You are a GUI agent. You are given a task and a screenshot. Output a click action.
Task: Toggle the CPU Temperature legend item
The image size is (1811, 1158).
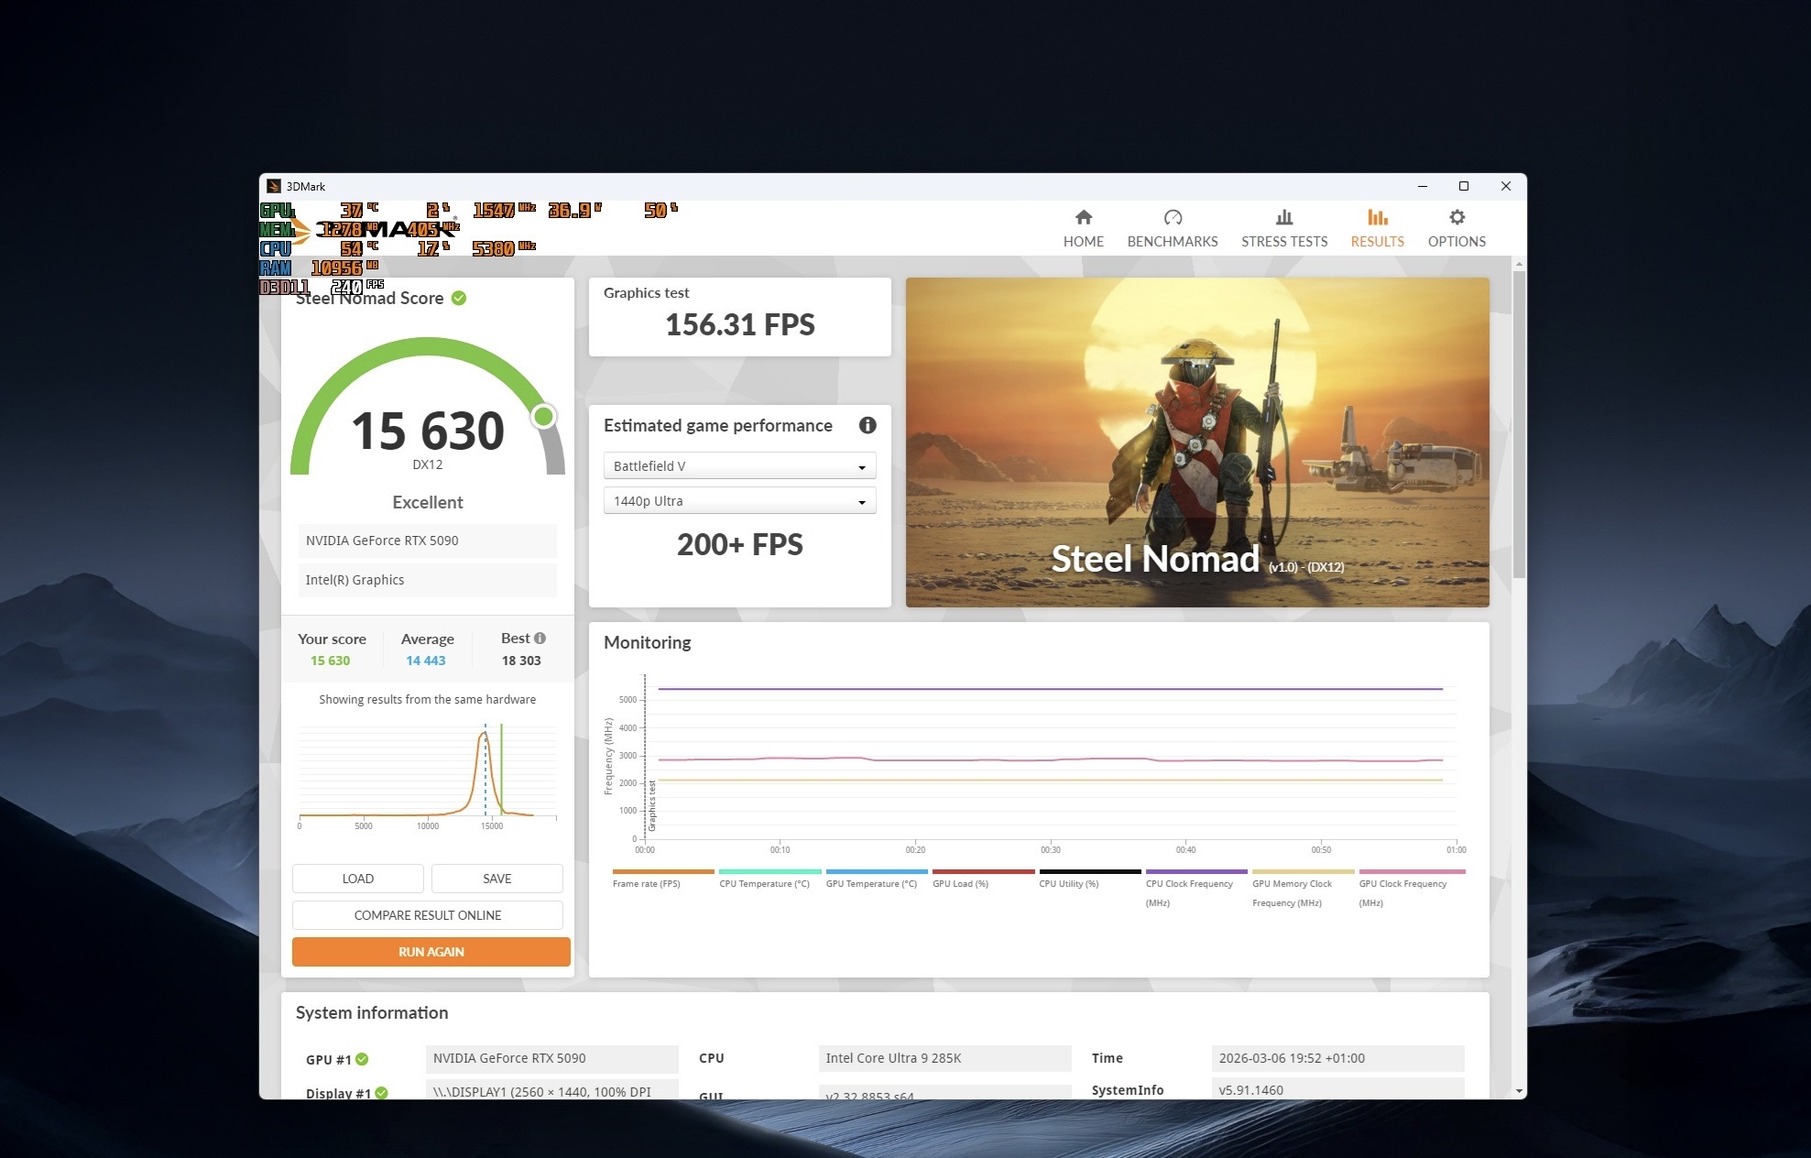(769, 878)
